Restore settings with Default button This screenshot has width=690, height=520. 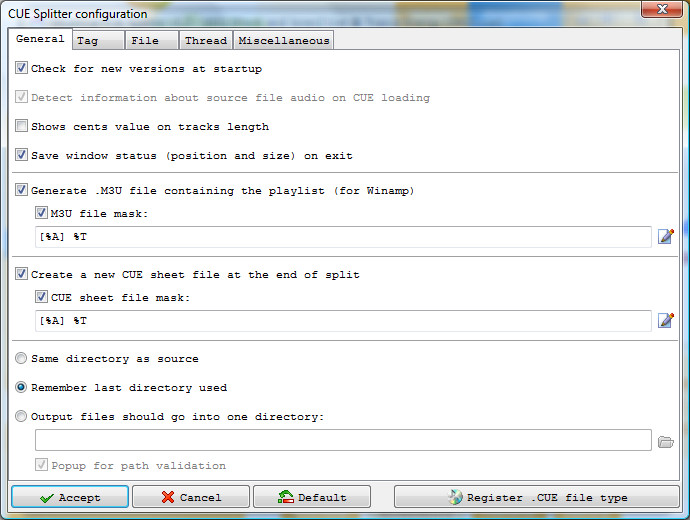(x=312, y=497)
